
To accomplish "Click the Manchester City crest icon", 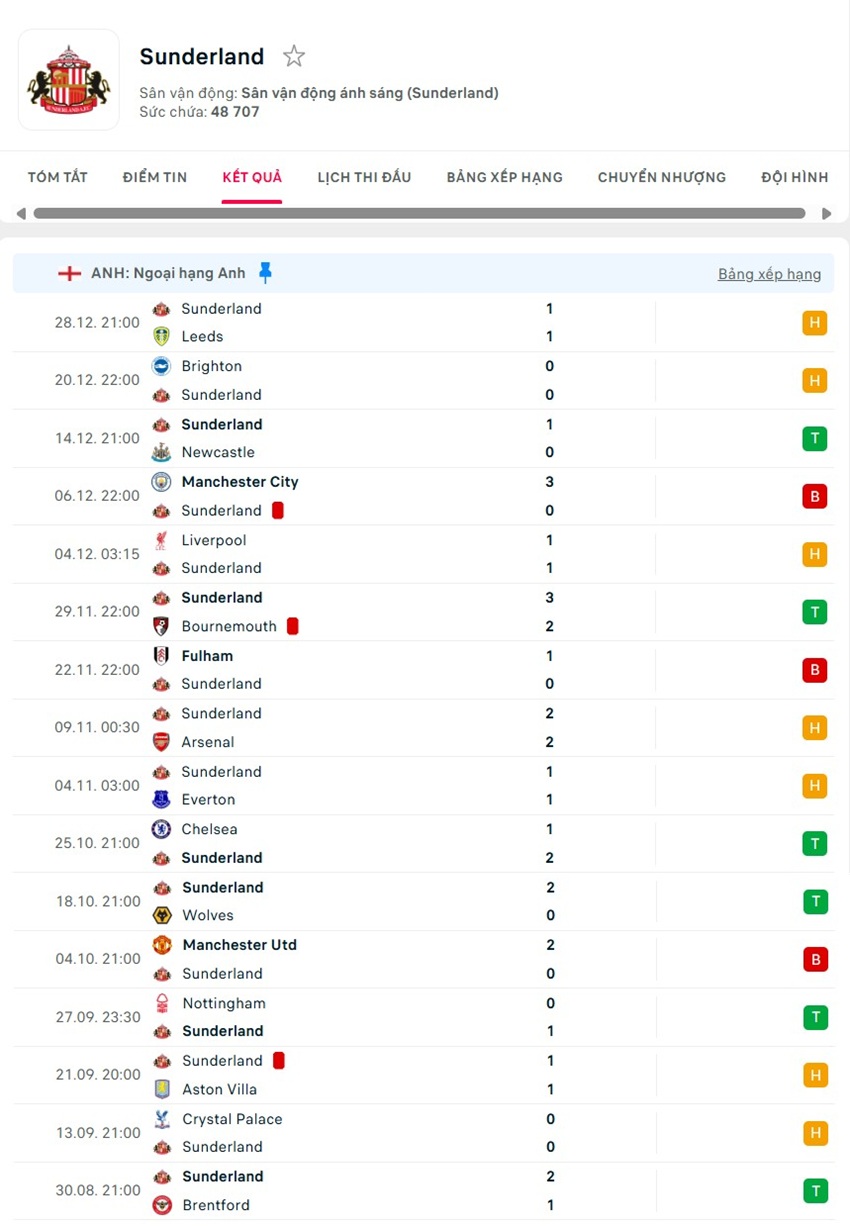I will point(161,482).
